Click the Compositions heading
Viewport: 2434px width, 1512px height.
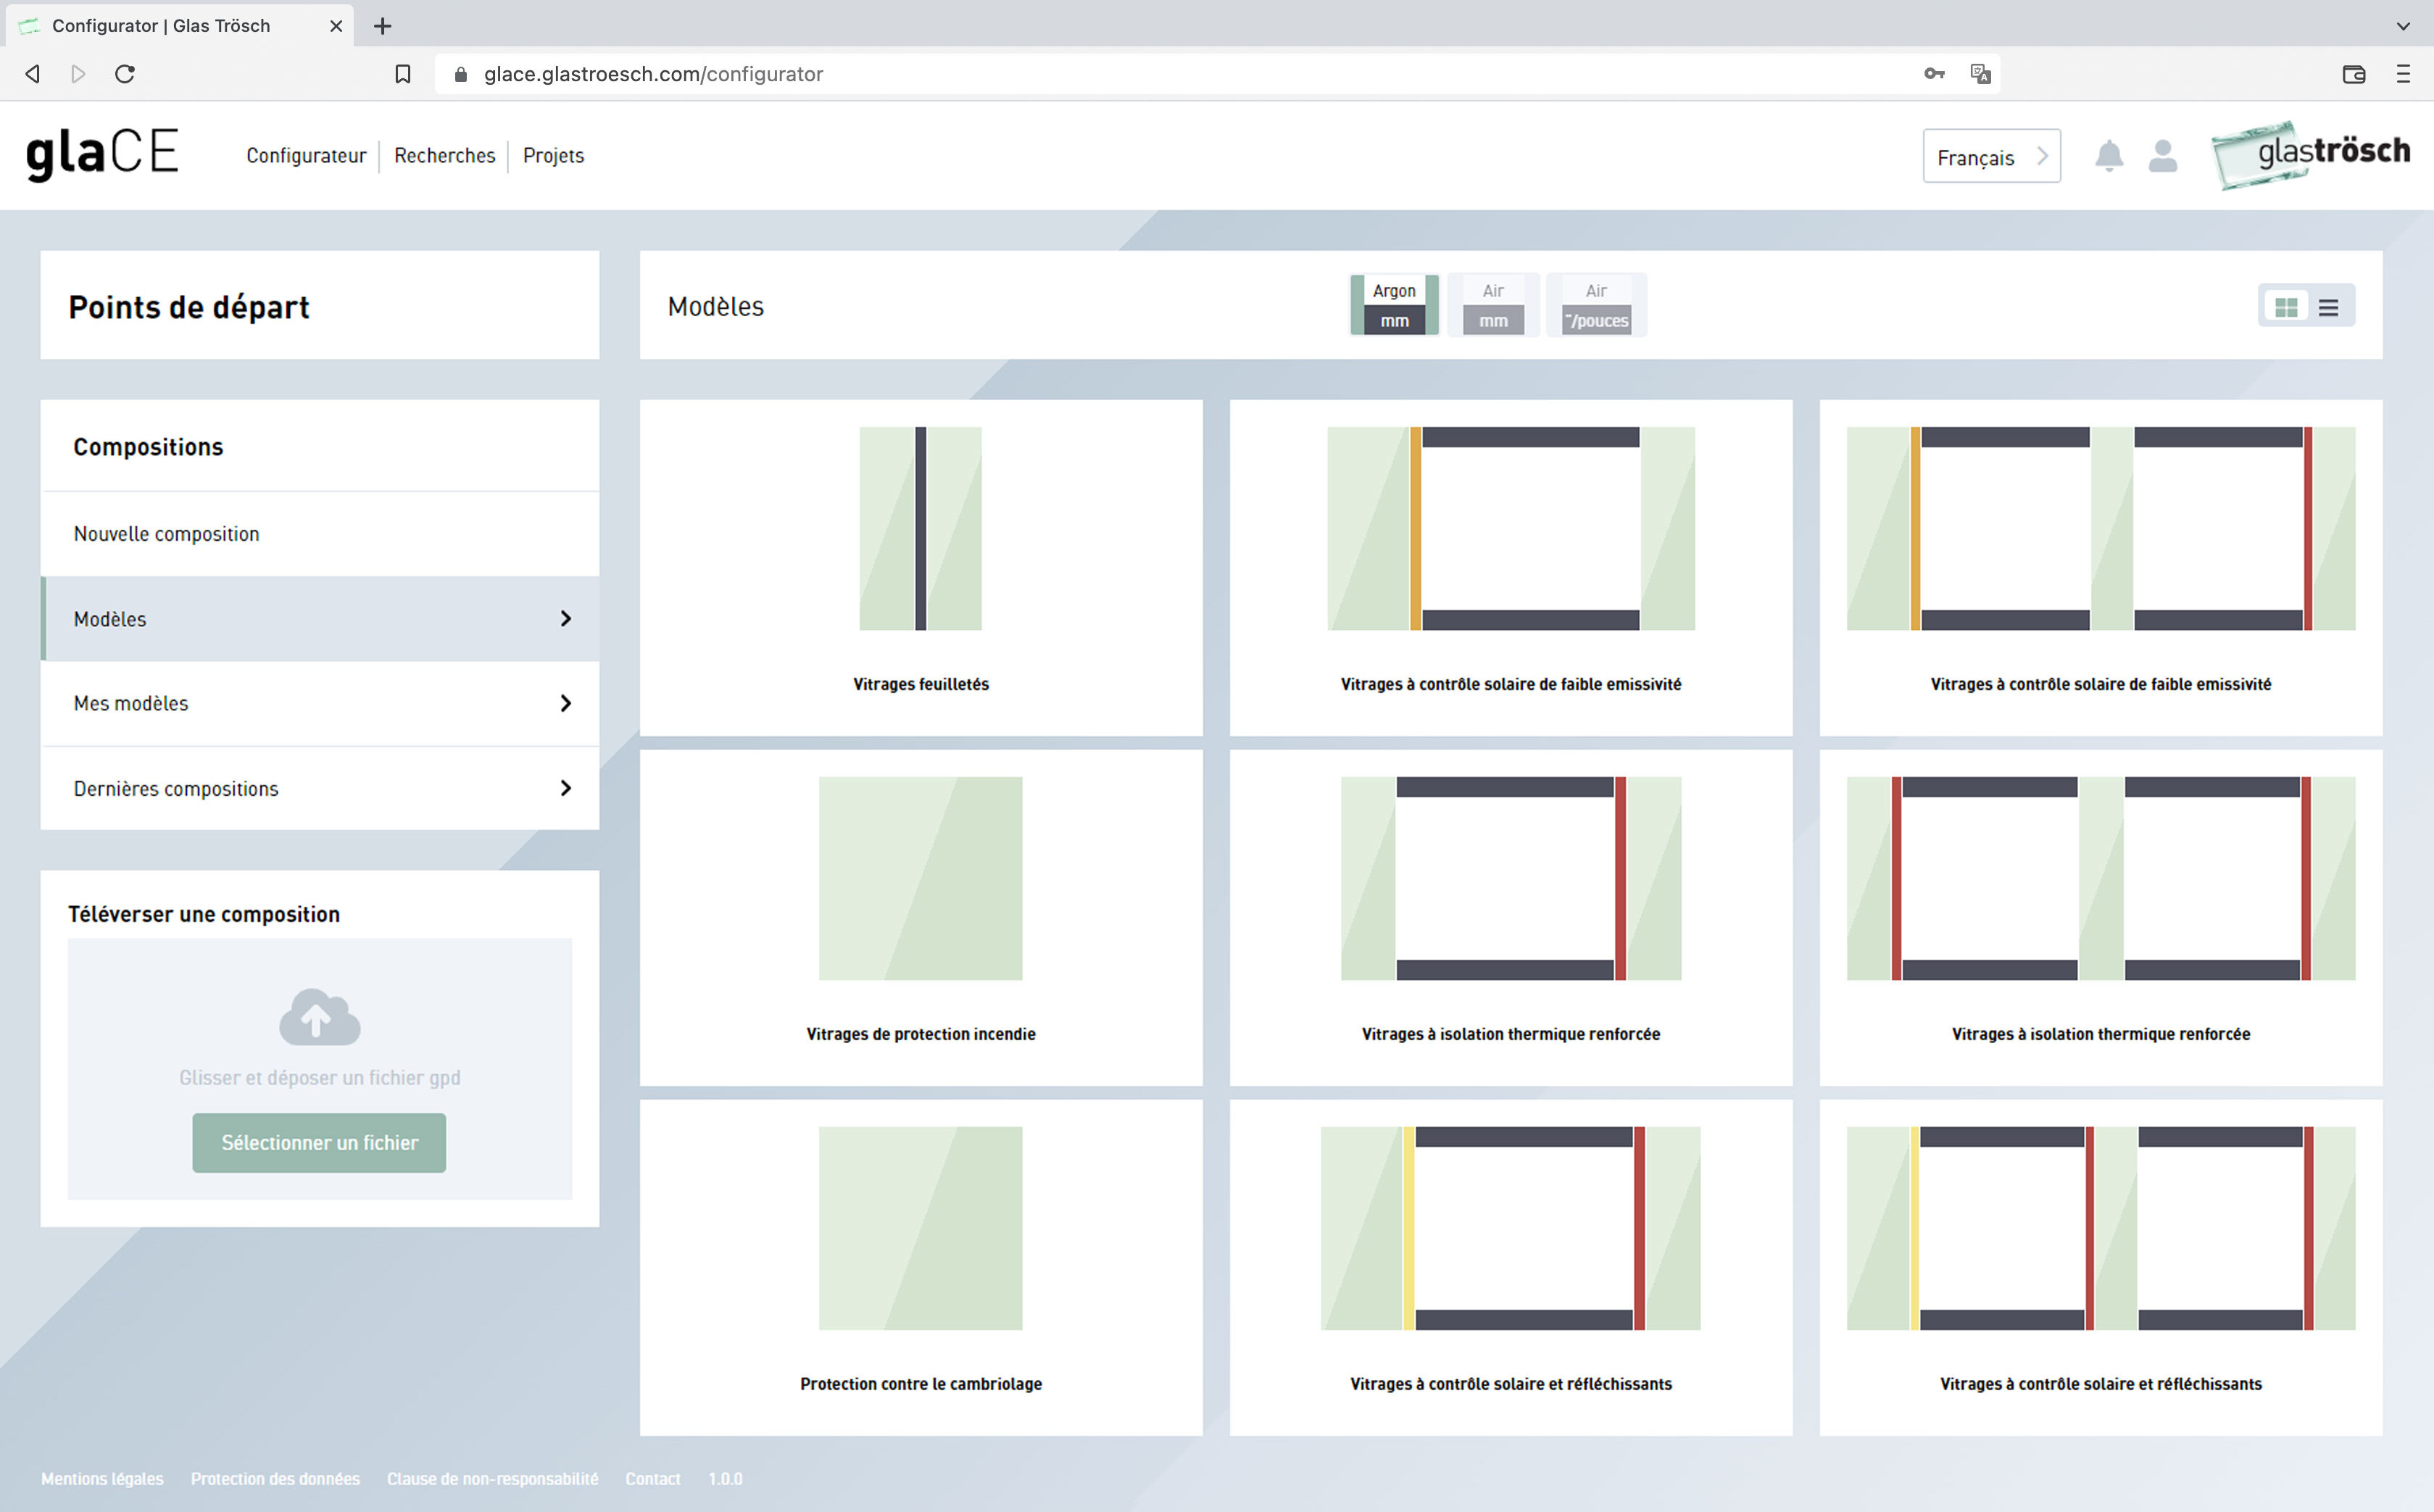point(148,447)
